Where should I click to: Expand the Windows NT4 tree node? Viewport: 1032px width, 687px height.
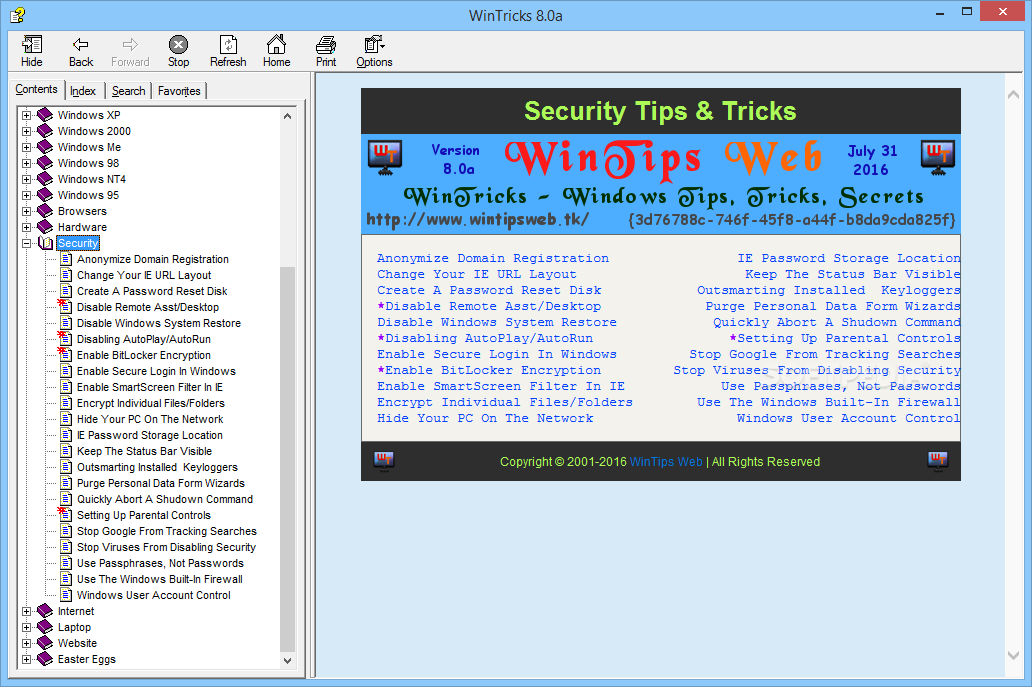(26, 179)
